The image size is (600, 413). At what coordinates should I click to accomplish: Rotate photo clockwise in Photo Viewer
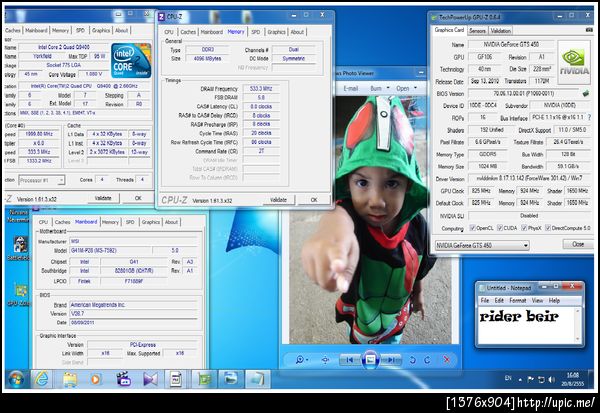point(427,360)
